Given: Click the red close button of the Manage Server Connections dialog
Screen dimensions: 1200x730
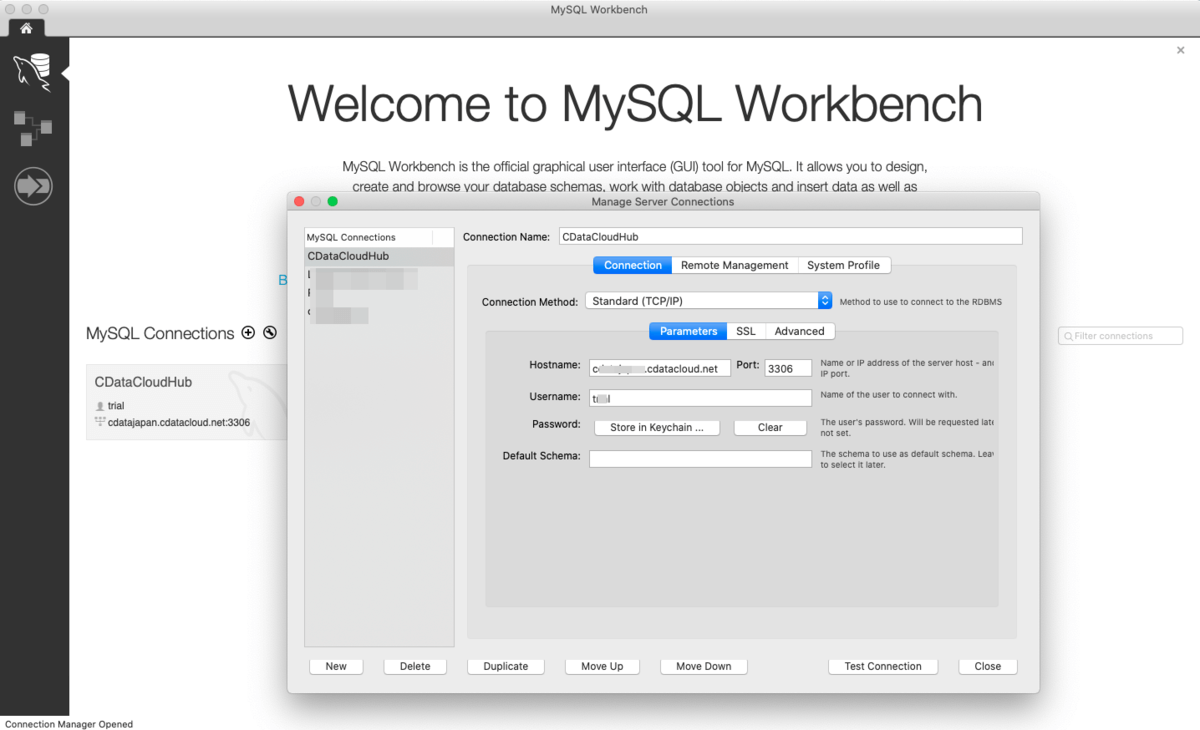Looking at the screenshot, I should (x=299, y=201).
